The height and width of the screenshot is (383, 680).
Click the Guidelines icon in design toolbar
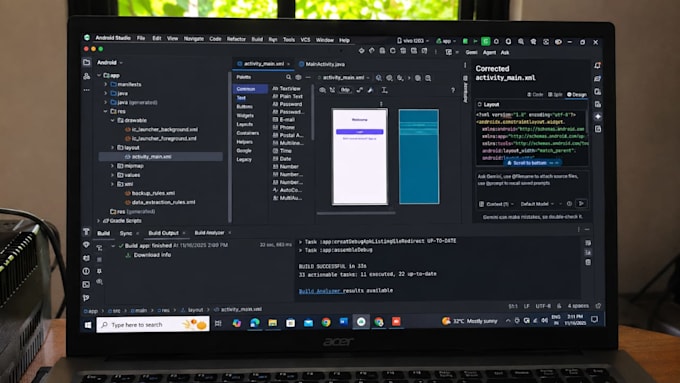click(x=384, y=90)
